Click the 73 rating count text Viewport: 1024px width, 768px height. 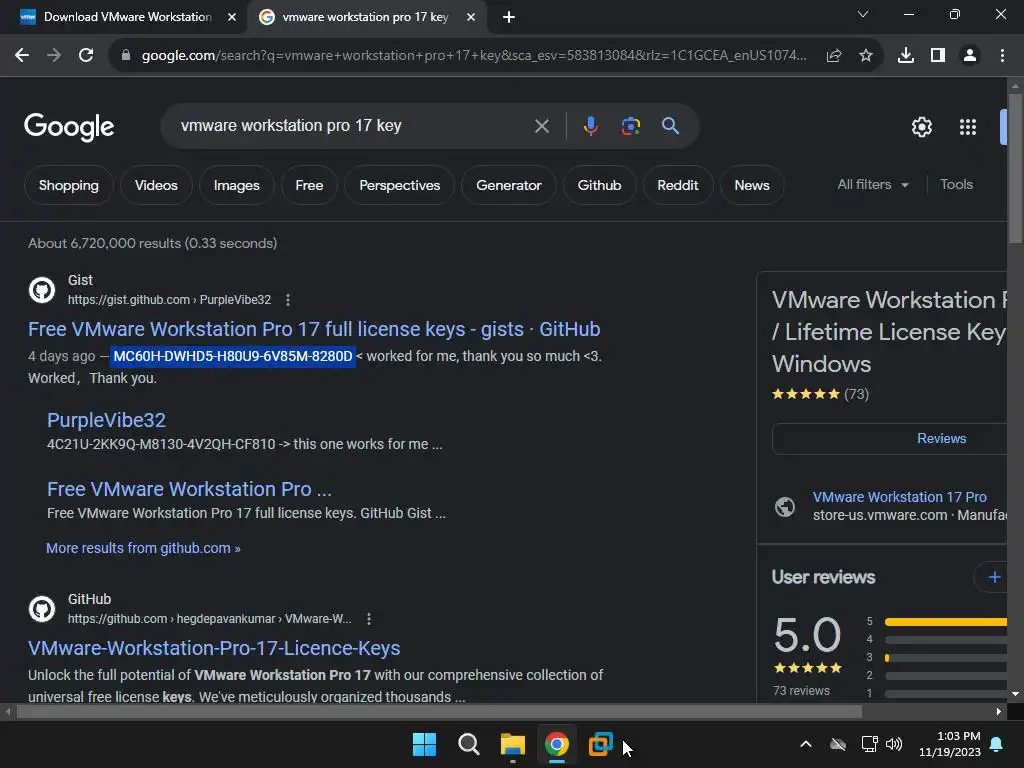coord(856,394)
